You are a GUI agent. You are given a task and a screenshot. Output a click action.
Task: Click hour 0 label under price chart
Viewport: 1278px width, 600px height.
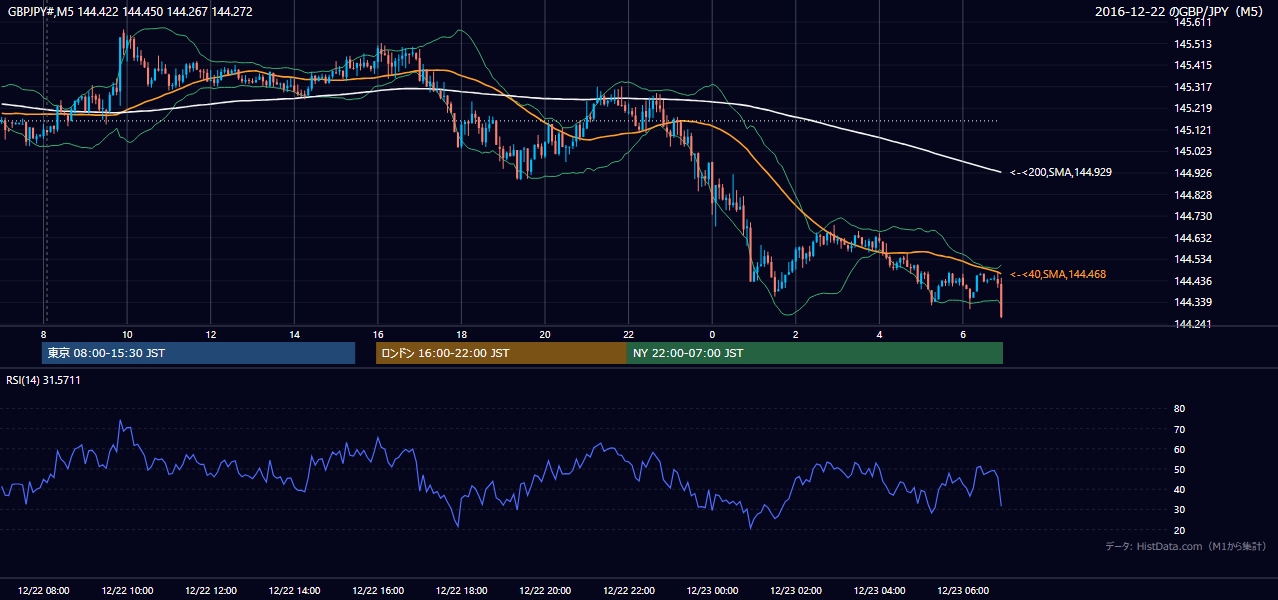(712, 334)
